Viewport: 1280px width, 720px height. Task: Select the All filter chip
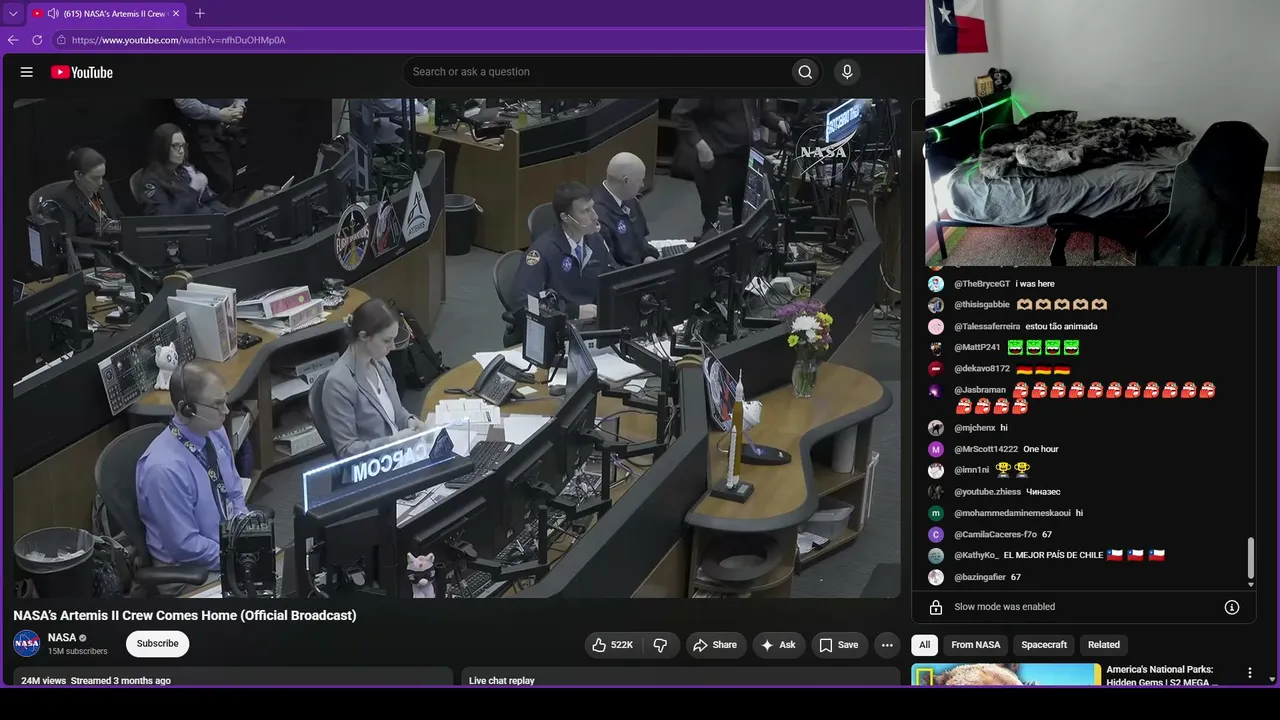click(x=925, y=645)
